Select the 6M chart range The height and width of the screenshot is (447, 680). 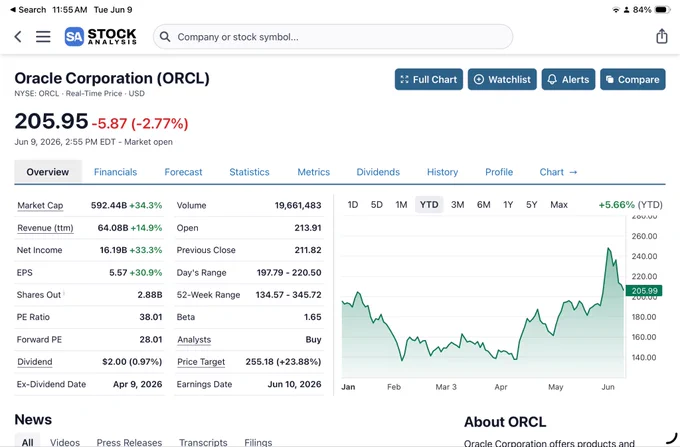[x=484, y=205]
